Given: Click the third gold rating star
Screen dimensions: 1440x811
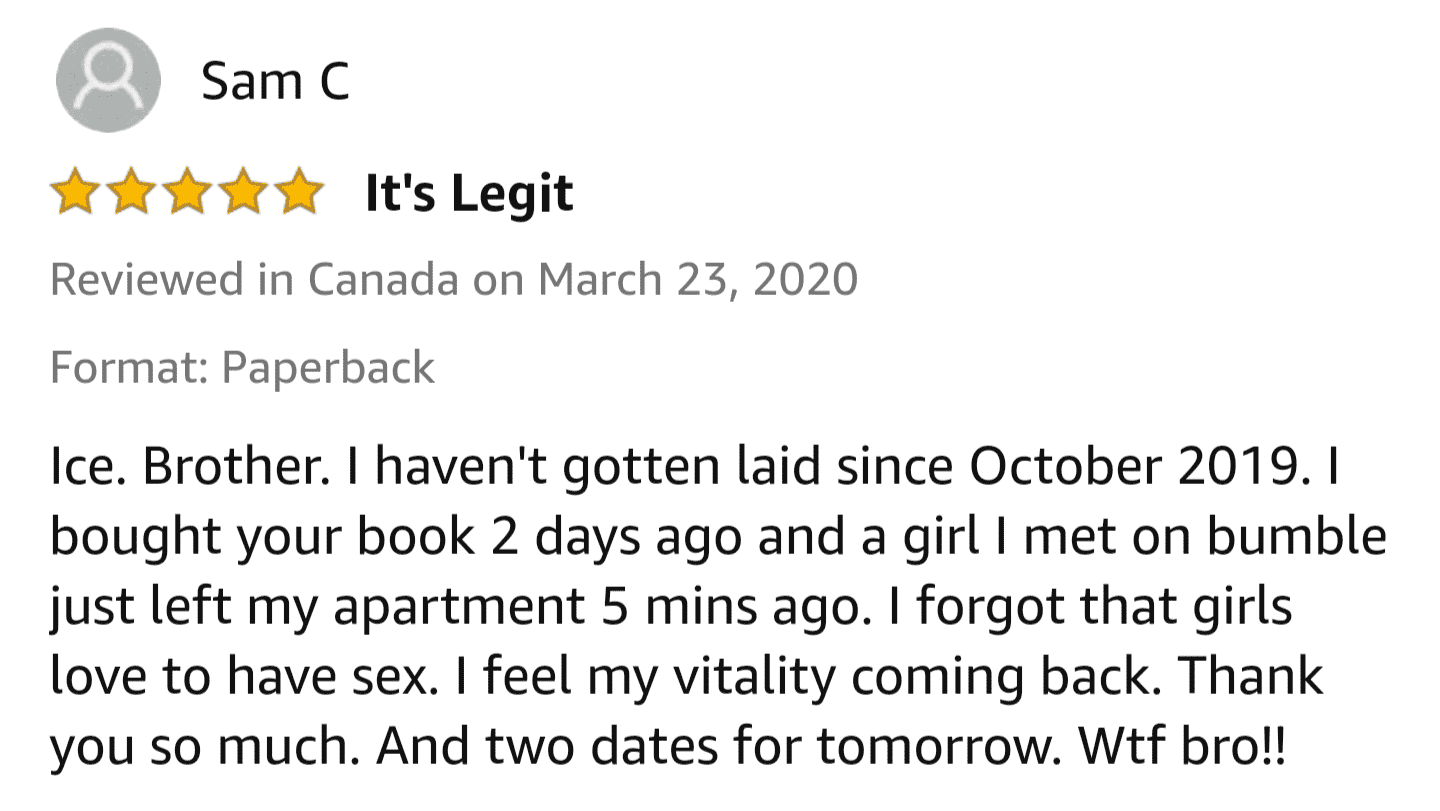Looking at the screenshot, I should point(185,193).
